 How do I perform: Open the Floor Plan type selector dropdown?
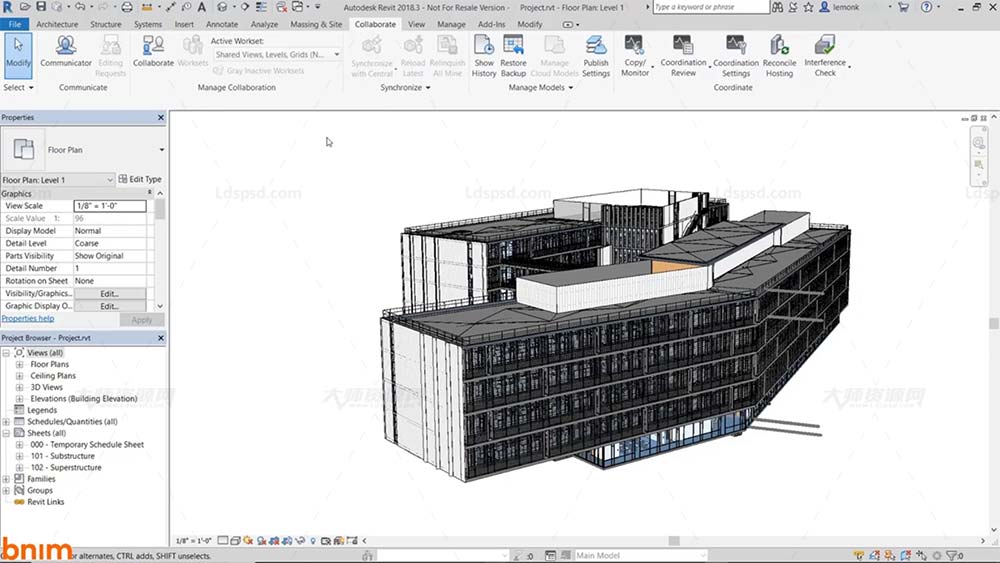point(161,150)
